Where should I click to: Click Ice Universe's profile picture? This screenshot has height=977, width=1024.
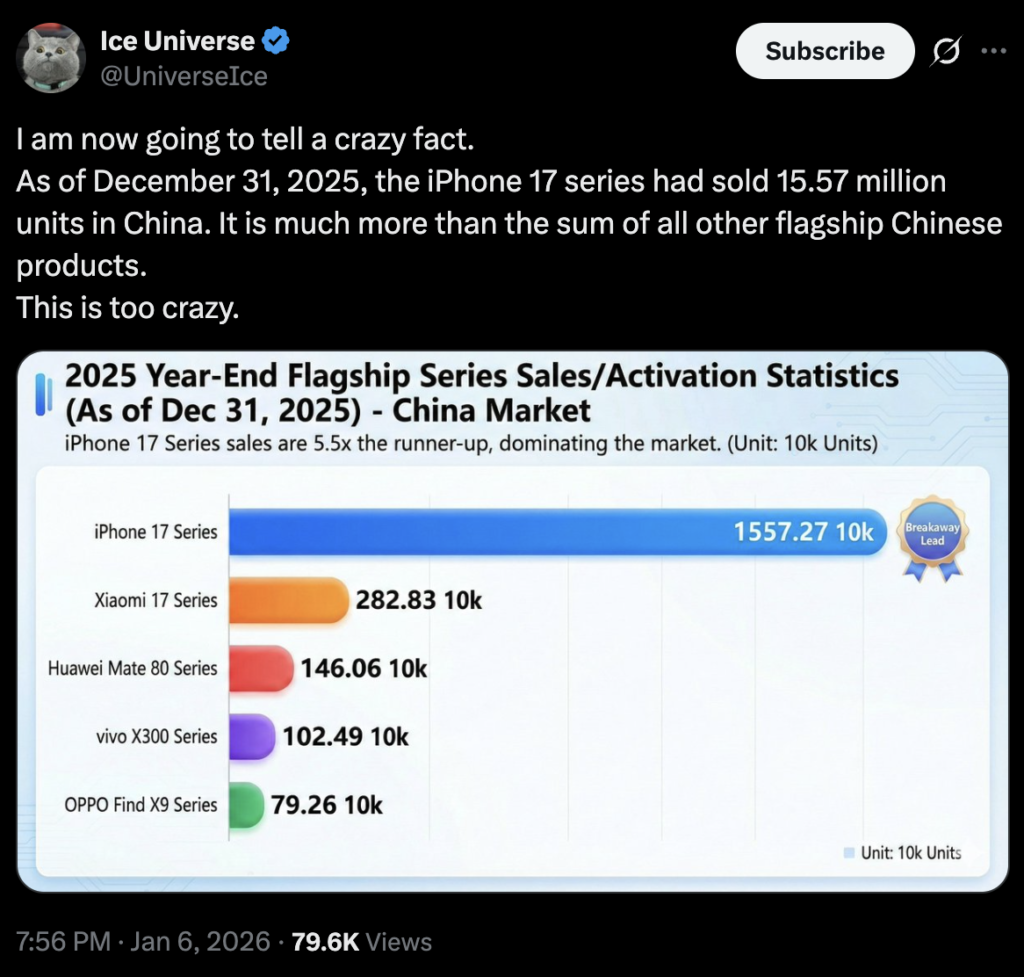coord(50,57)
